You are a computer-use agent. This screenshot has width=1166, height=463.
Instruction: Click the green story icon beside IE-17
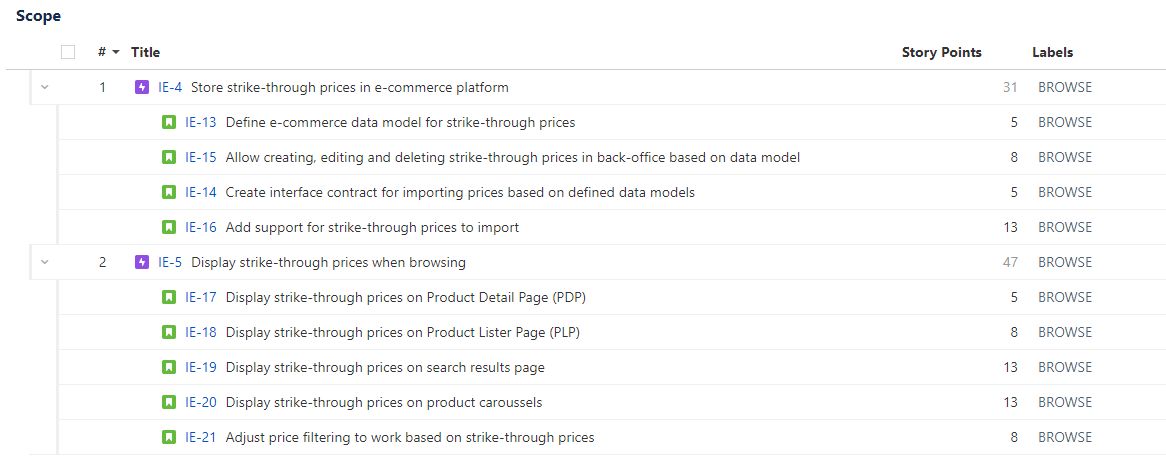(x=169, y=297)
